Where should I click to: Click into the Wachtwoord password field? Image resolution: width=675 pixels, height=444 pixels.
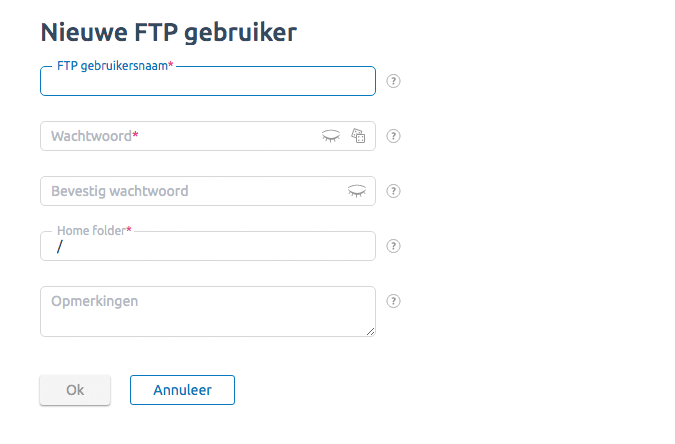click(181, 136)
